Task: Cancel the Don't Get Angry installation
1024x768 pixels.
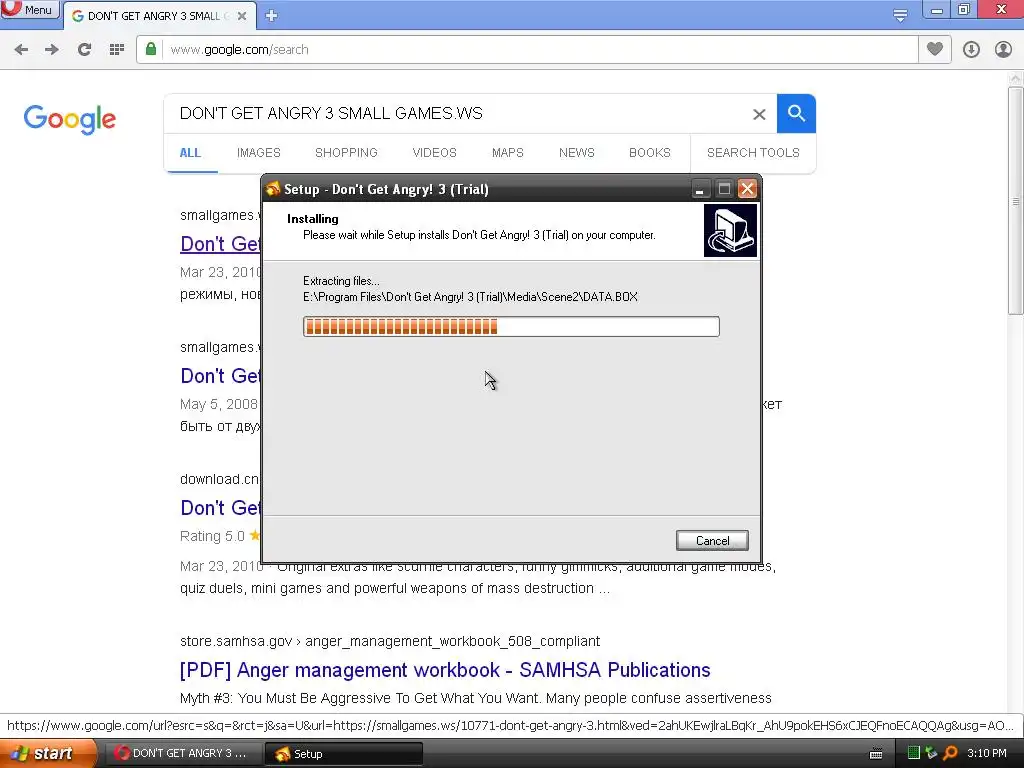Action: click(712, 541)
